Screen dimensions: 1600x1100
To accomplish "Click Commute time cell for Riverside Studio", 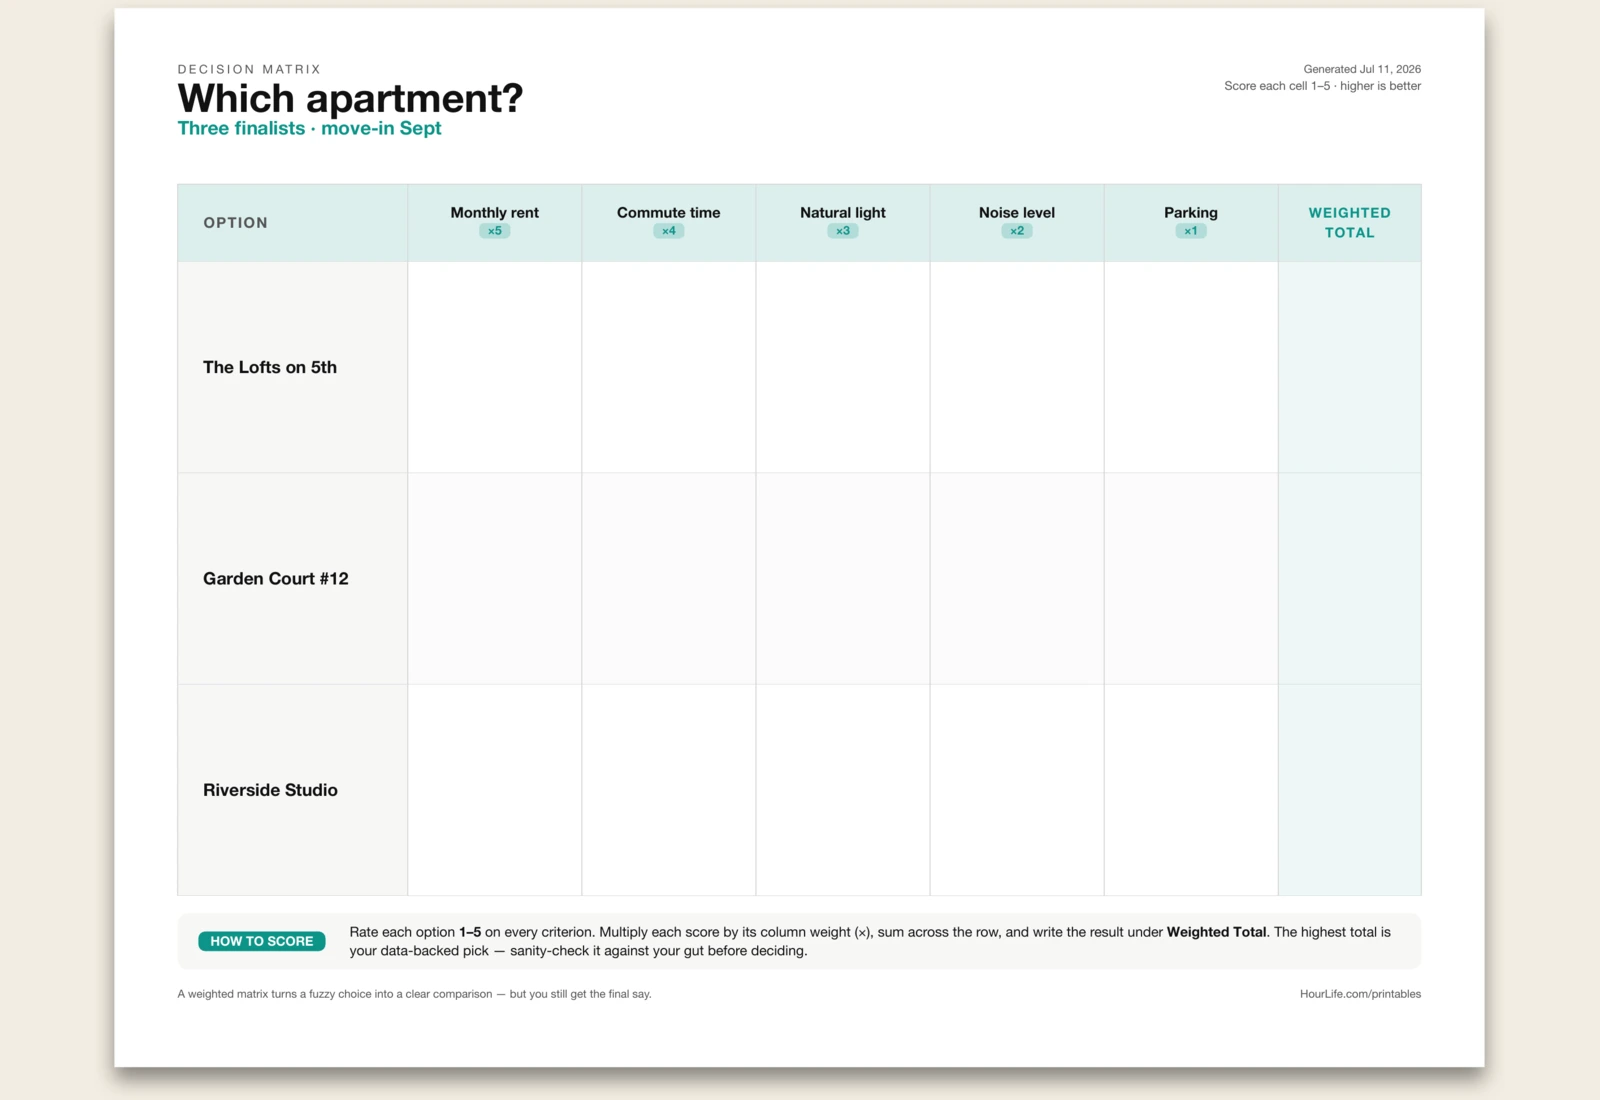I will (x=668, y=790).
